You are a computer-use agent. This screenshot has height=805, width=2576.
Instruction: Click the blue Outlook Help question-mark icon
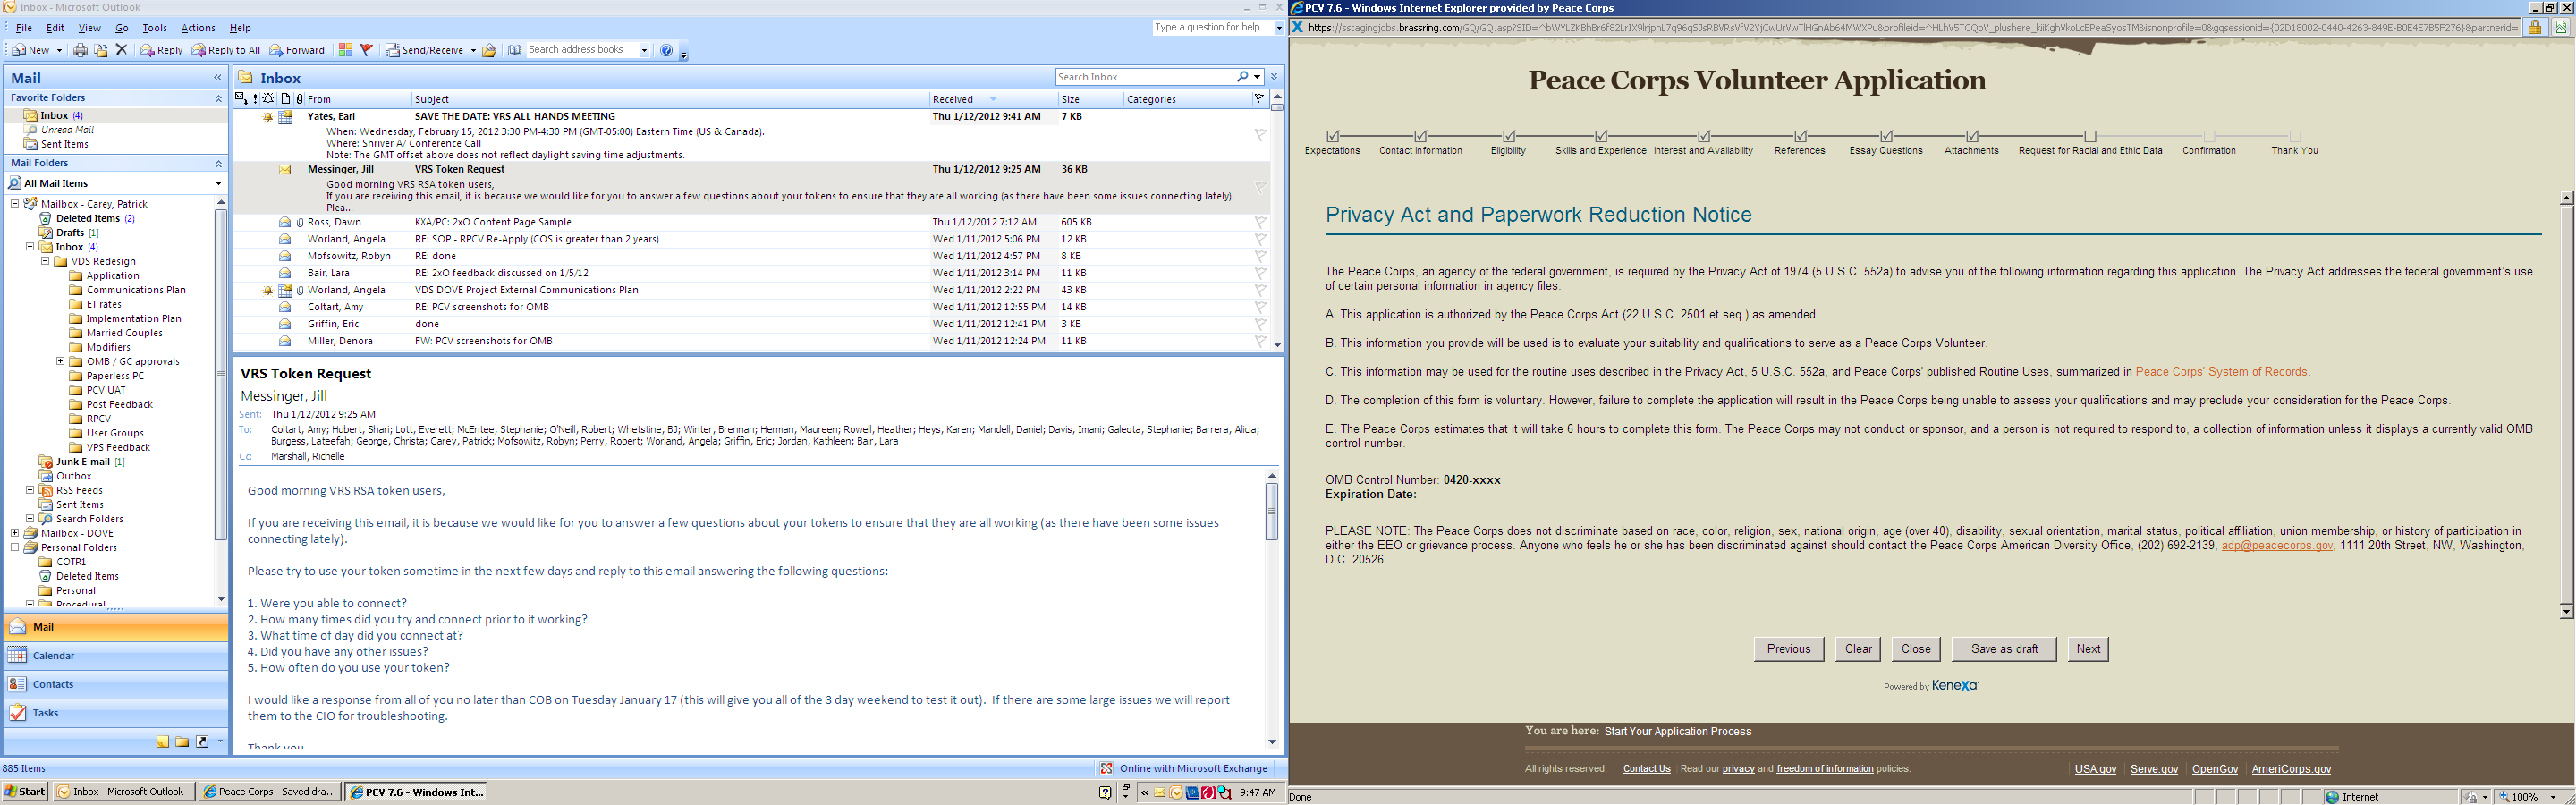(667, 50)
